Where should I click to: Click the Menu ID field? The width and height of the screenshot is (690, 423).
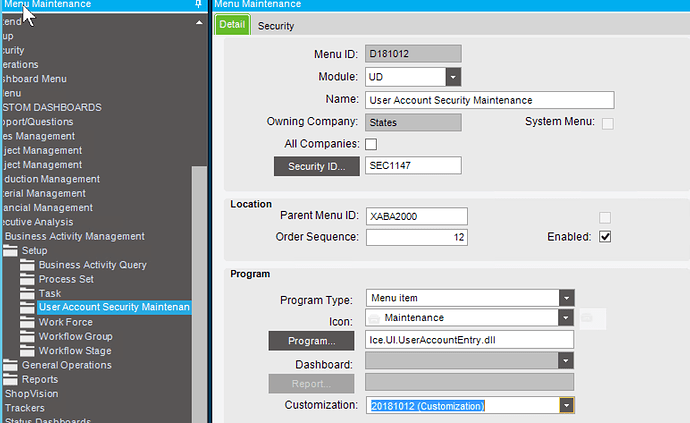pos(413,54)
